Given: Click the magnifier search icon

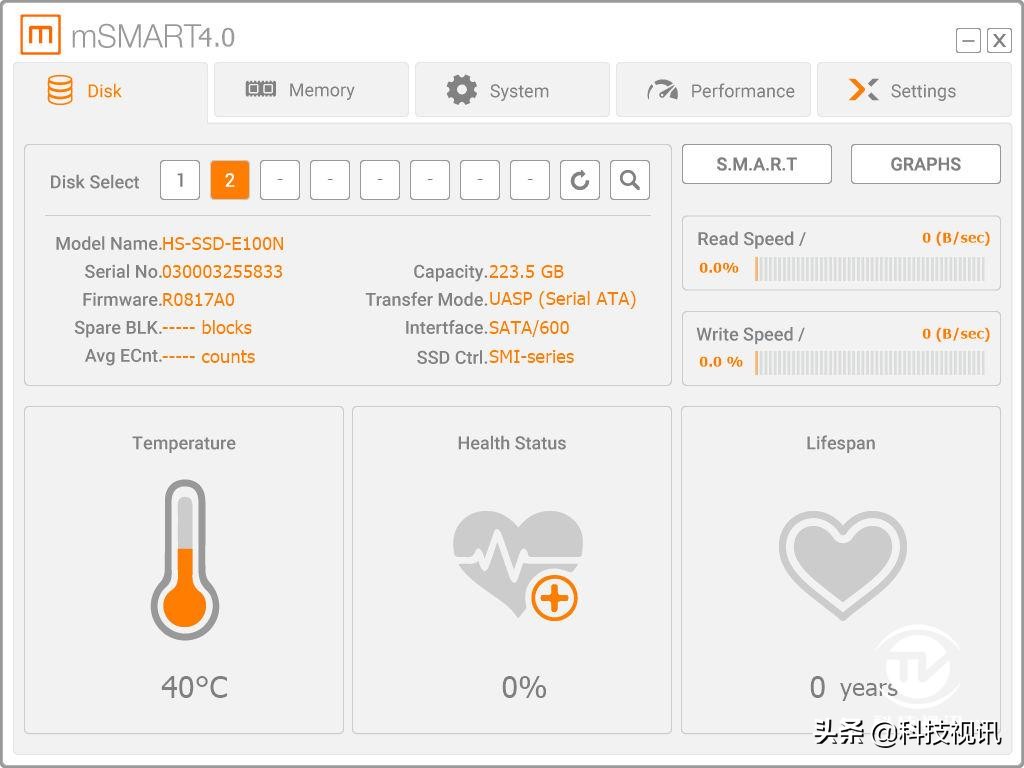Looking at the screenshot, I should point(630,180).
